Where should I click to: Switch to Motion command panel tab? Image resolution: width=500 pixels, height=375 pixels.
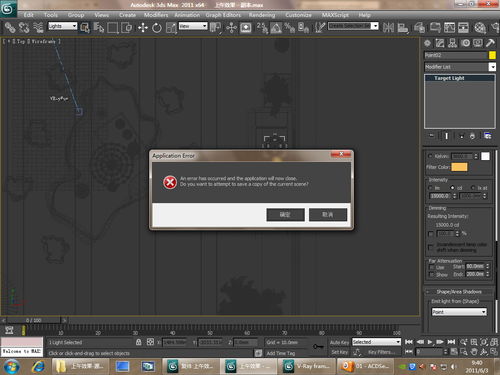[x=465, y=43]
